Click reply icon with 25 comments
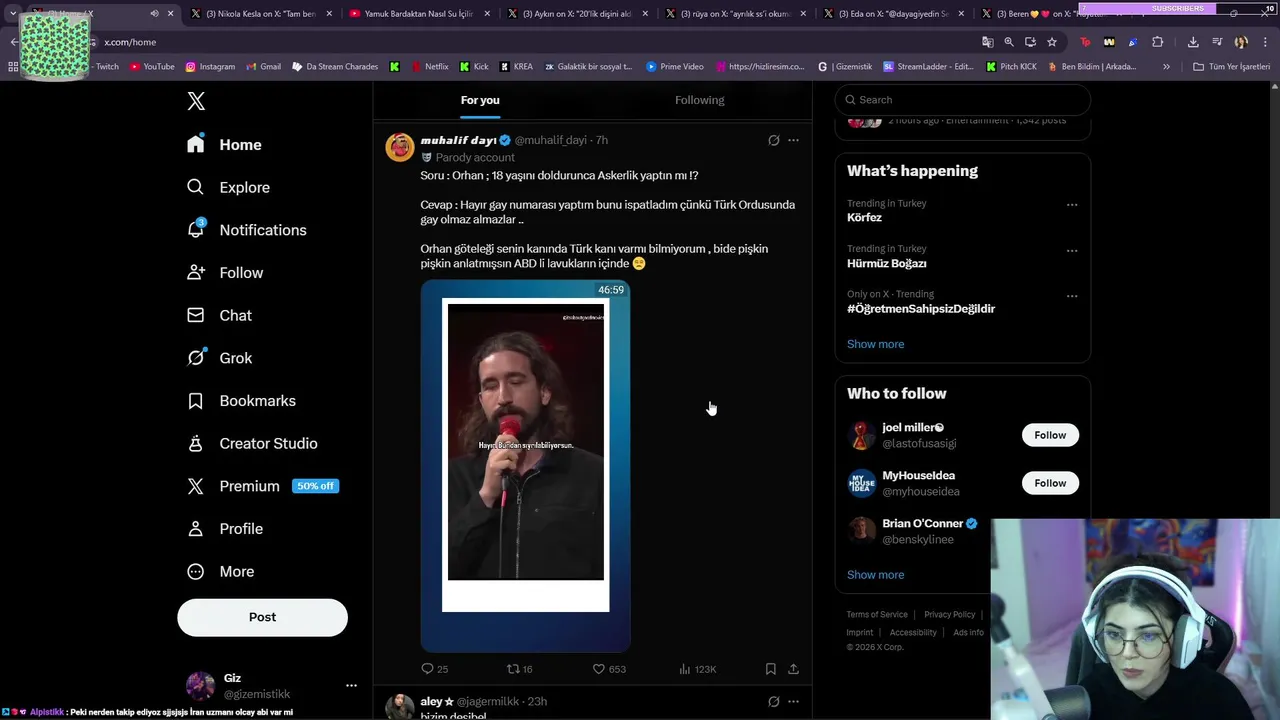This screenshot has height=720, width=1280. coord(434,669)
